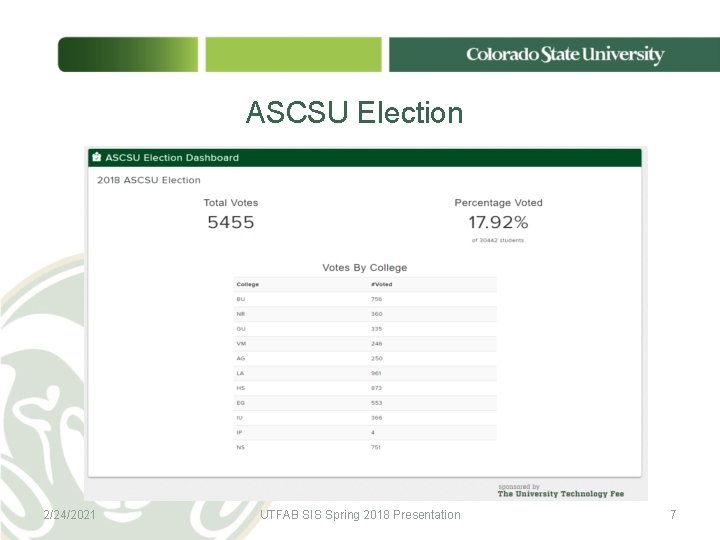This screenshot has width=720, height=540.
Task: Select the HS college row
Action: 364,388
